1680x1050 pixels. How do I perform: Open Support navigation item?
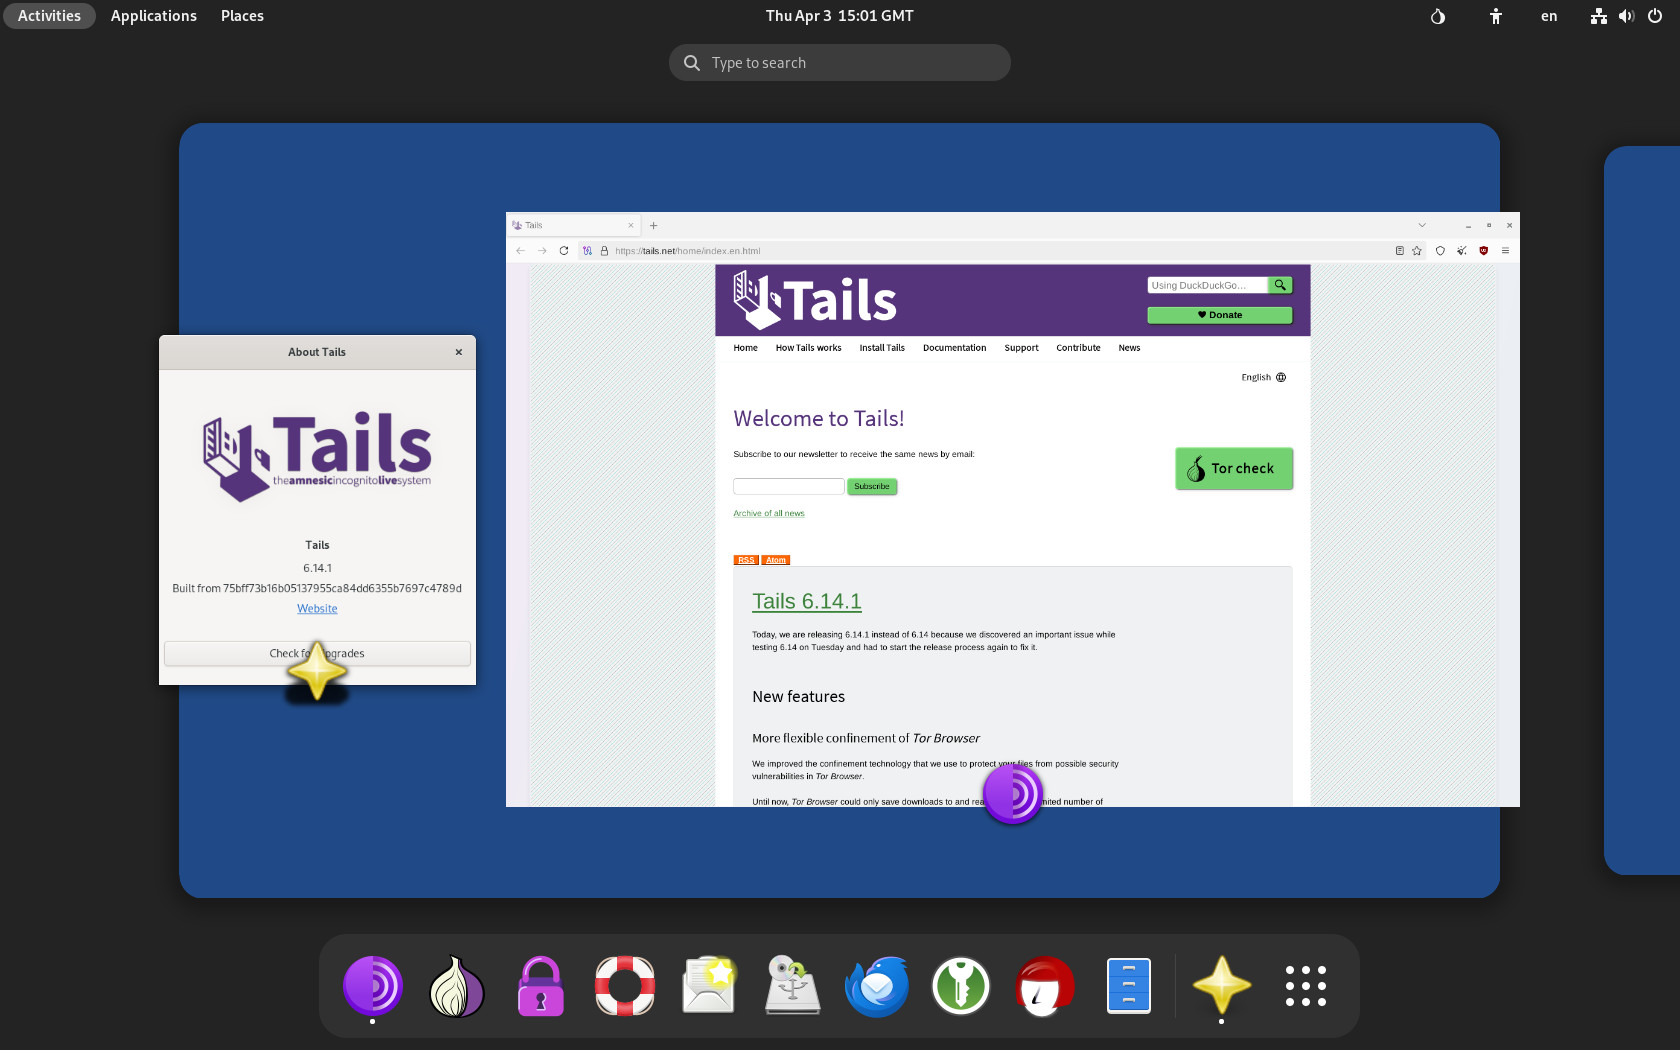(1022, 348)
